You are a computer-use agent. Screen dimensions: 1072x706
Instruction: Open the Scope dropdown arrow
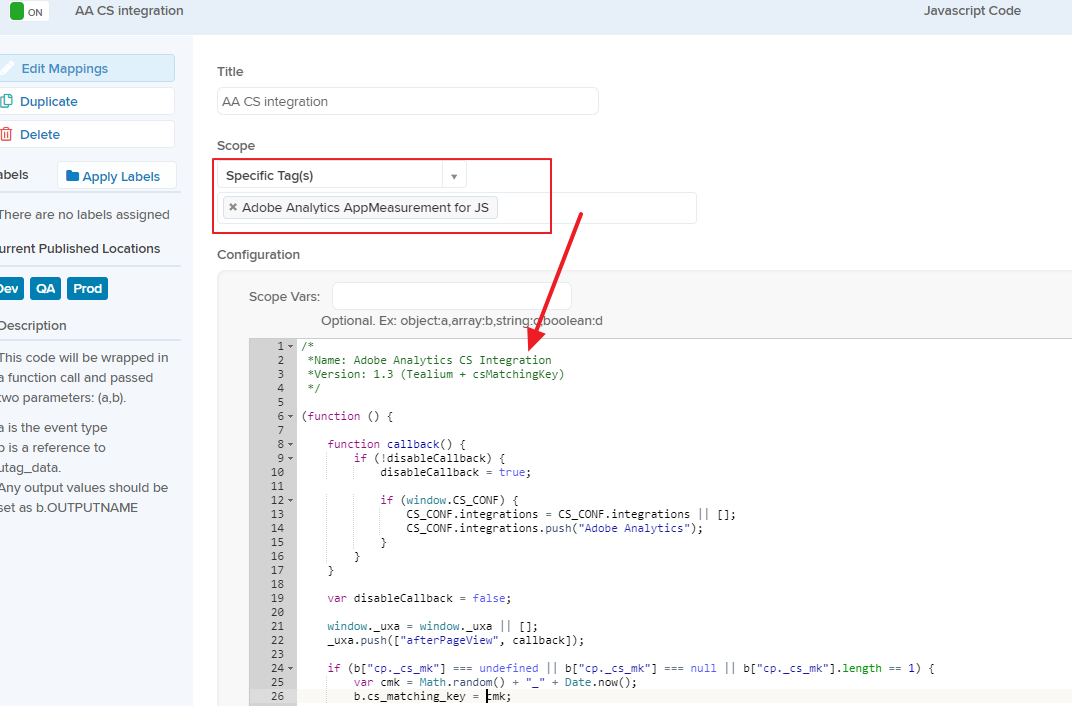pyautogui.click(x=454, y=176)
